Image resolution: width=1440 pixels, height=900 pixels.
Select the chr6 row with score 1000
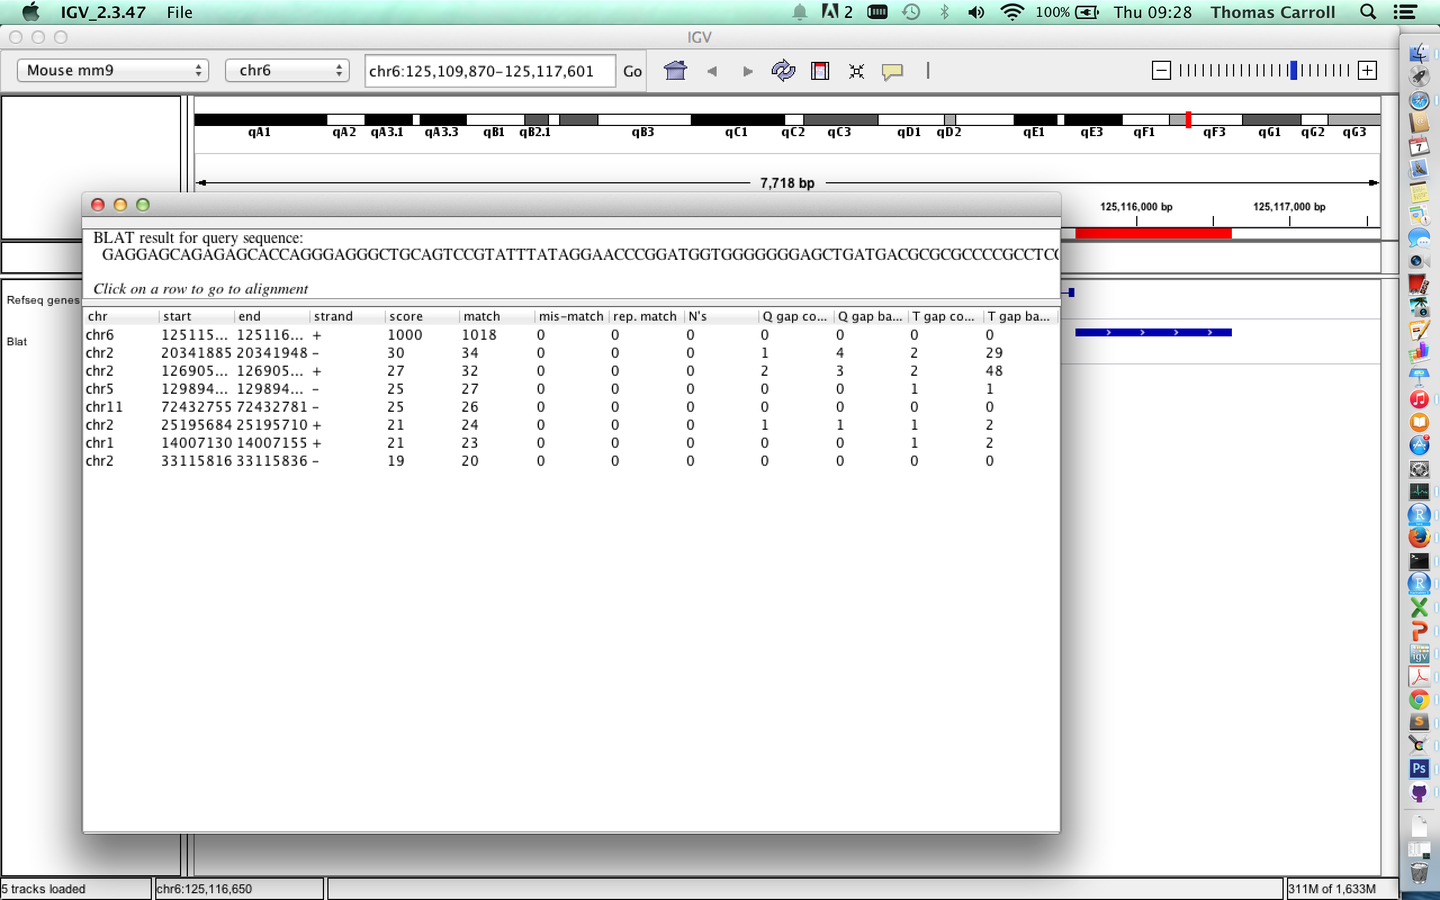(571, 335)
